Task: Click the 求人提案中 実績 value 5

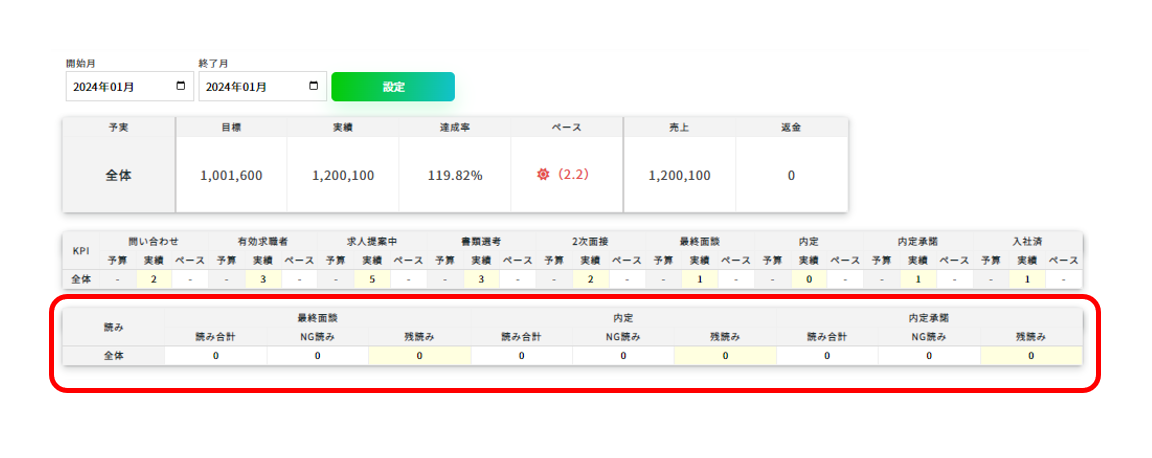Action: click(x=372, y=279)
